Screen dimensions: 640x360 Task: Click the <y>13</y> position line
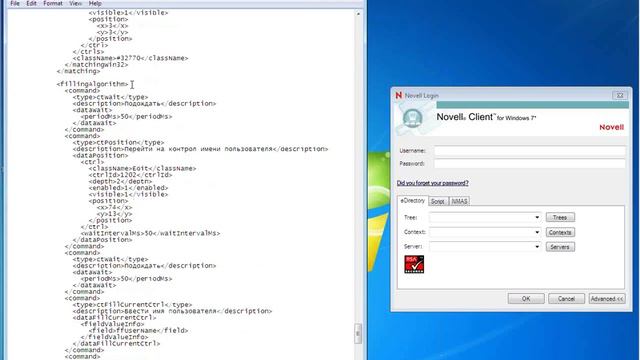pos(114,214)
